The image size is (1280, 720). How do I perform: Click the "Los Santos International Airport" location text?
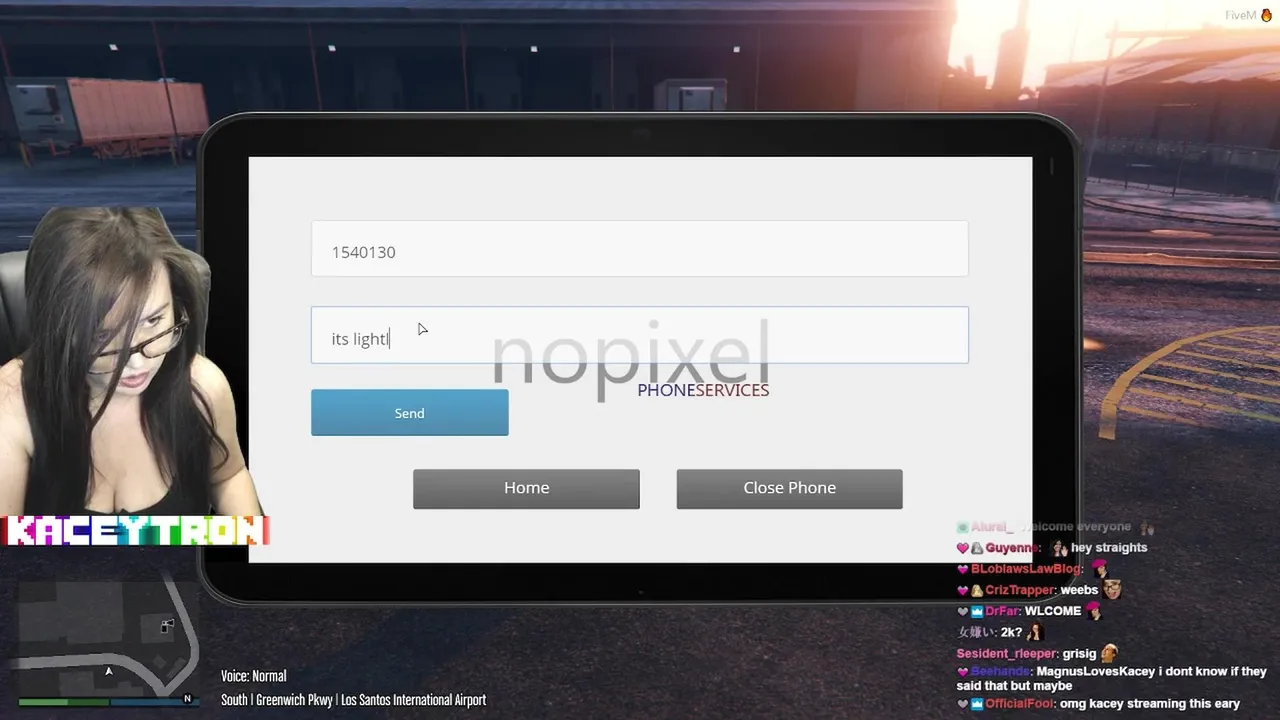pos(413,700)
